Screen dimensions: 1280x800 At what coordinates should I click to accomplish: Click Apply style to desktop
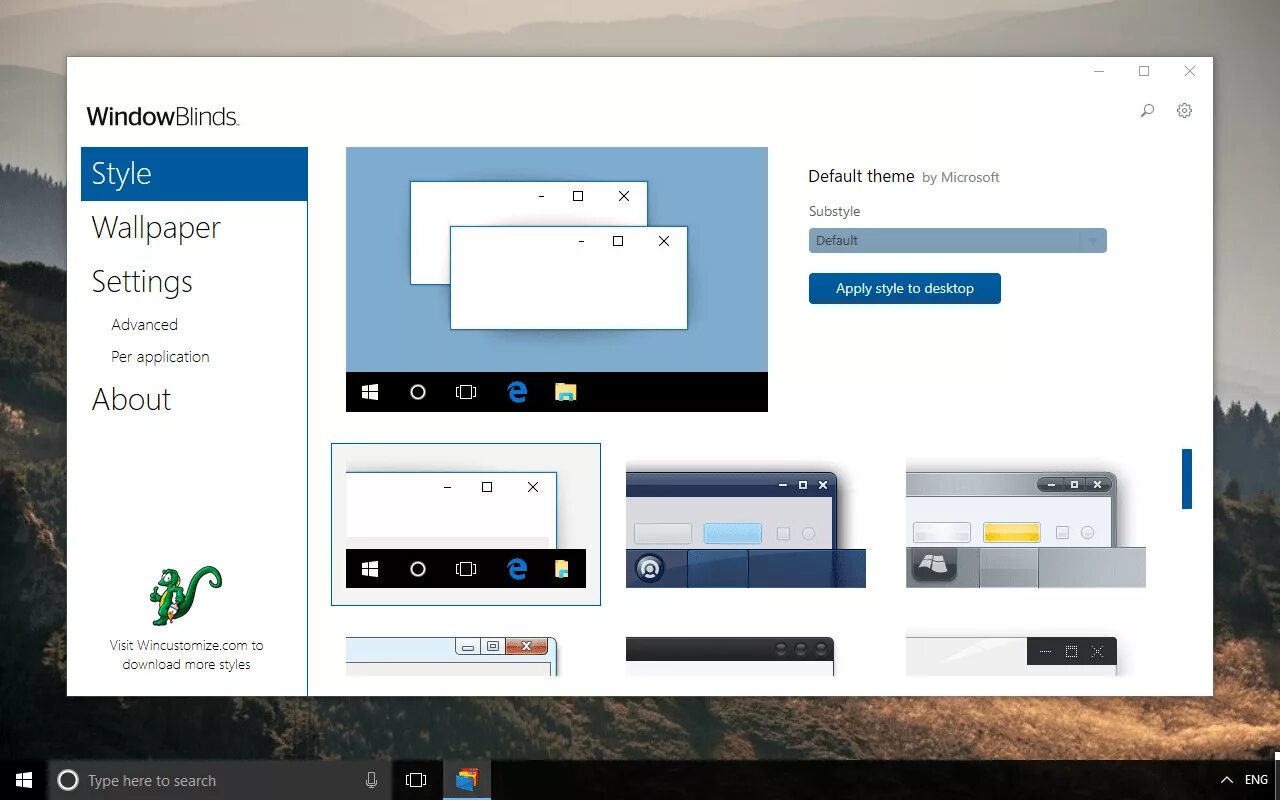pyautogui.click(x=905, y=288)
